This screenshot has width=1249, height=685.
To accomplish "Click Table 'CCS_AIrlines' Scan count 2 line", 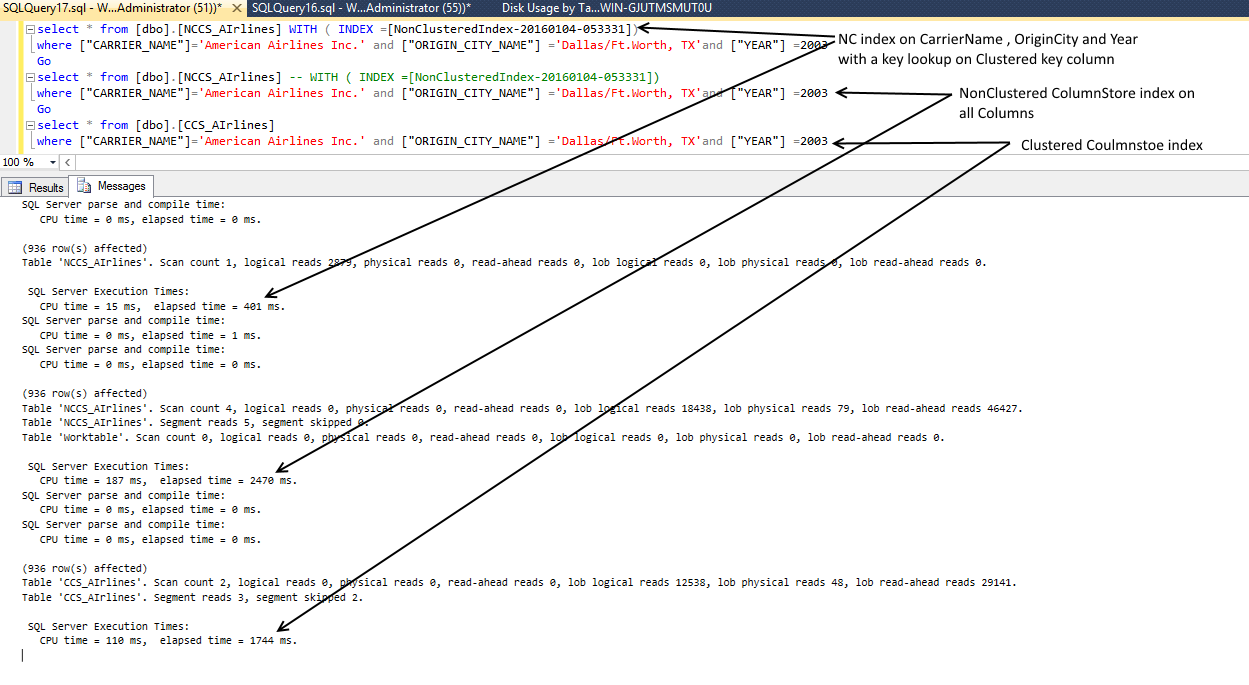I will pyautogui.click(x=519, y=583).
